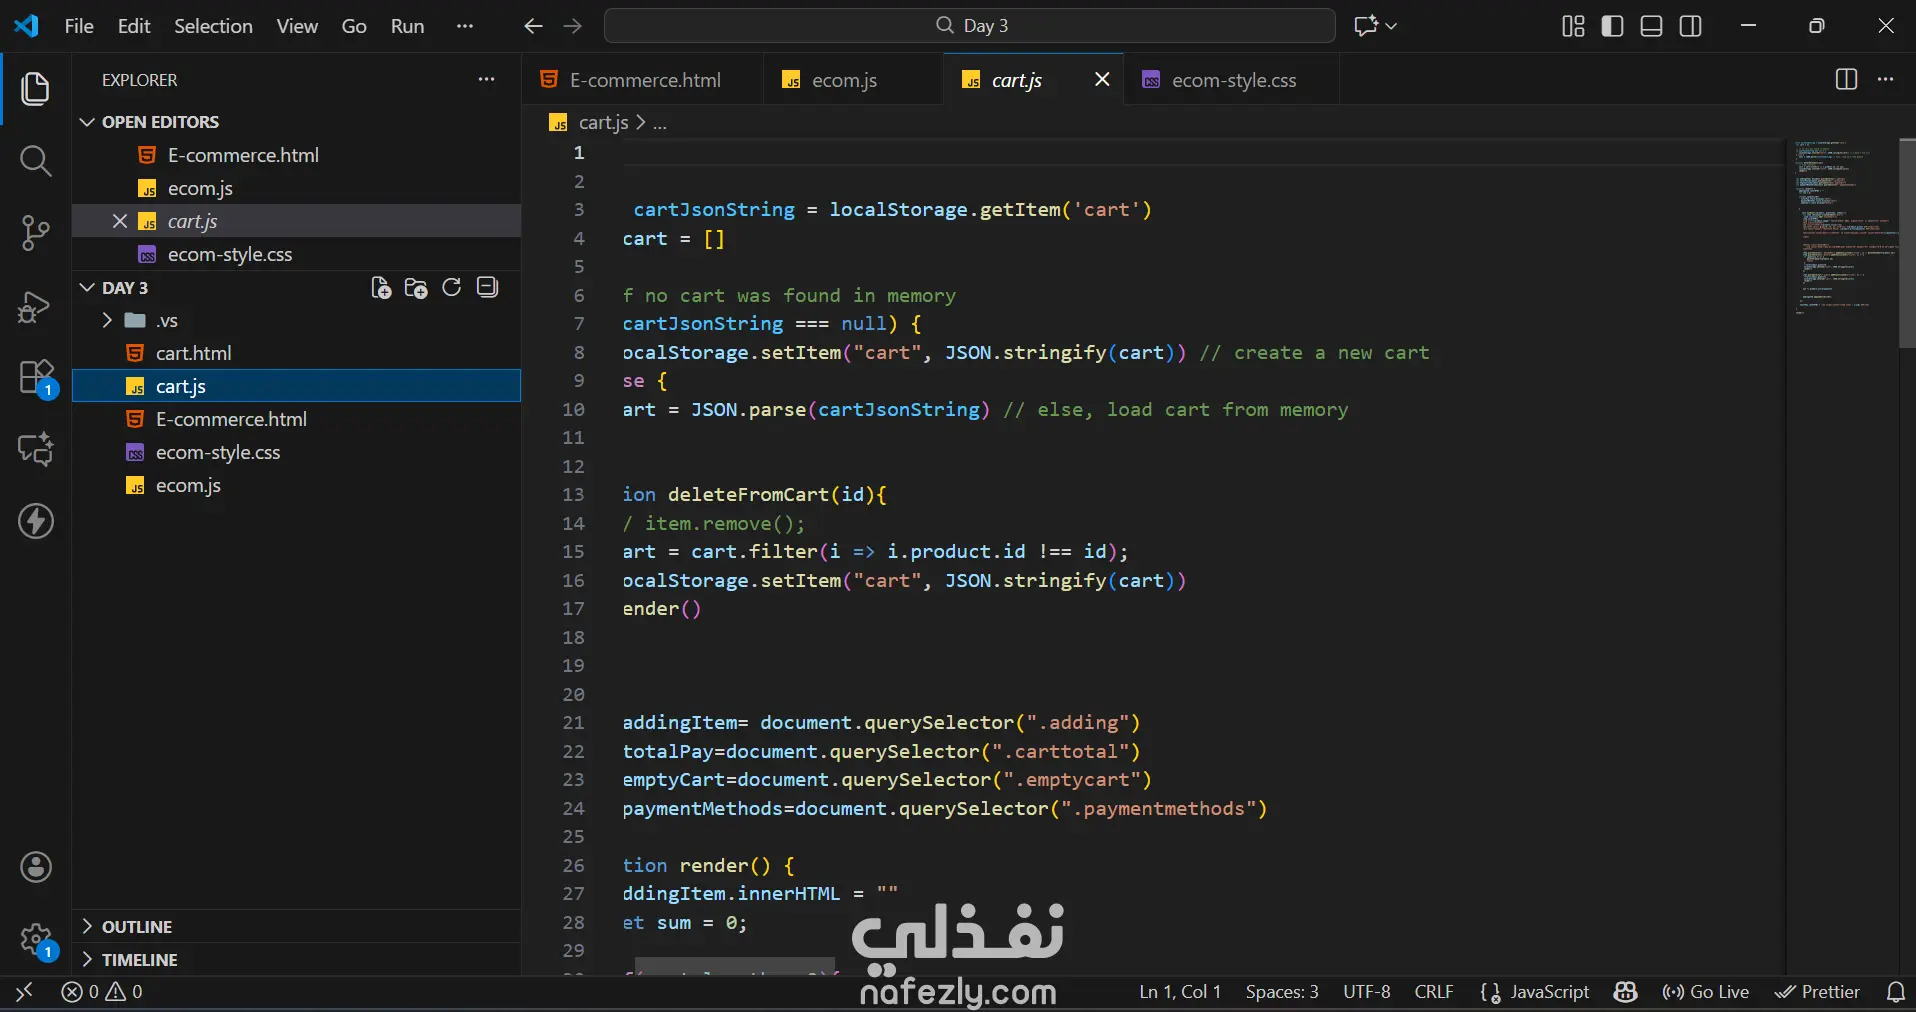Open the Run and Debug view
The width and height of the screenshot is (1916, 1012).
click(36, 306)
